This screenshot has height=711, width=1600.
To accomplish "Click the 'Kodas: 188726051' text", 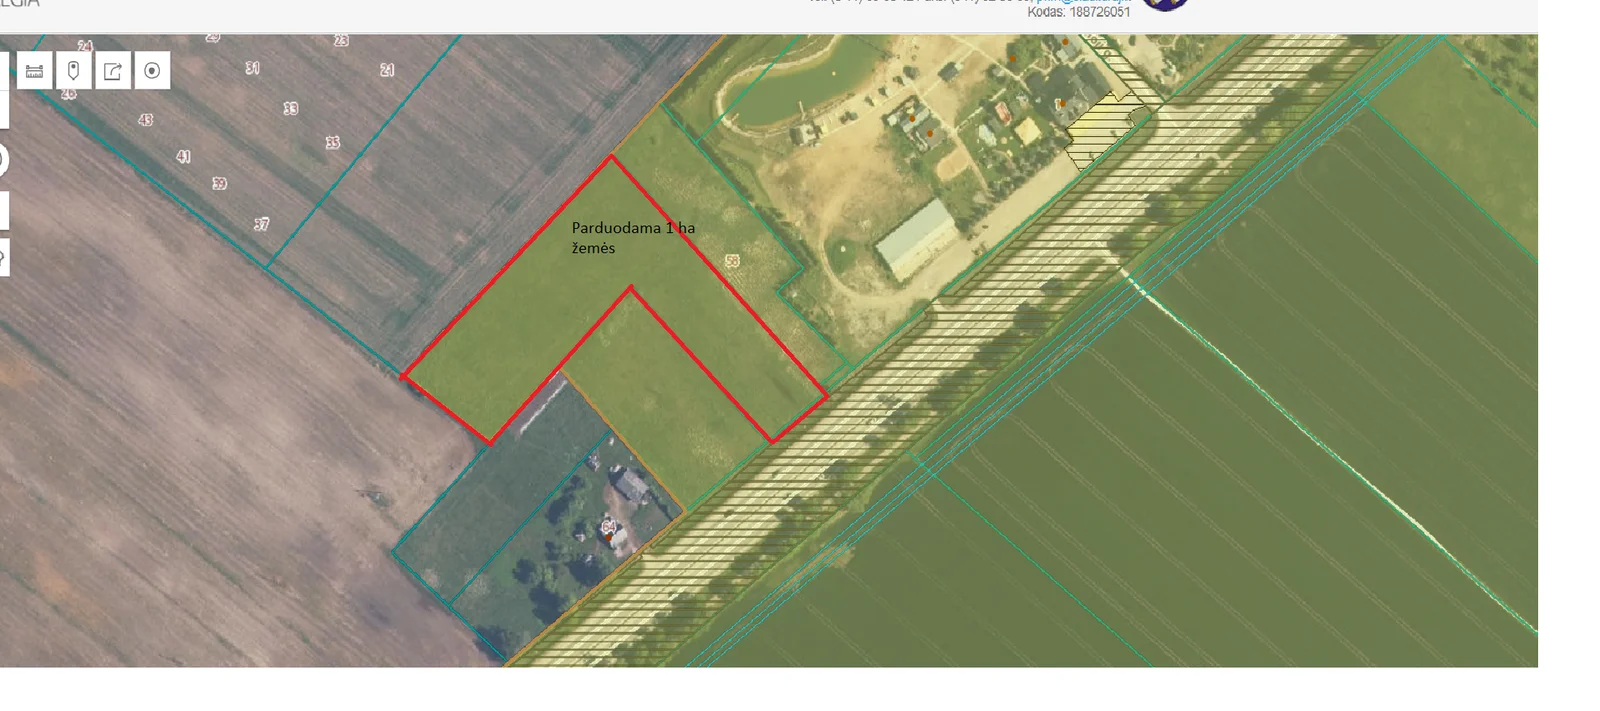I will [x=1079, y=12].
